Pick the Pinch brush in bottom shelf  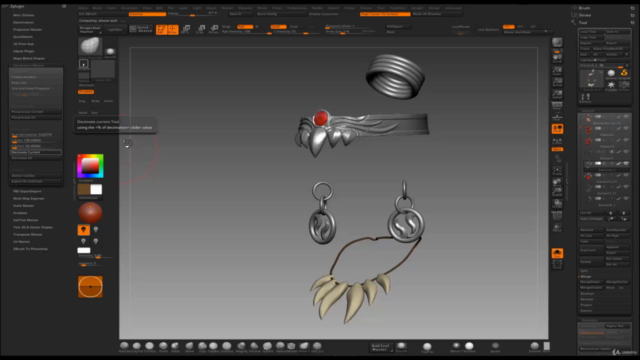point(163,346)
